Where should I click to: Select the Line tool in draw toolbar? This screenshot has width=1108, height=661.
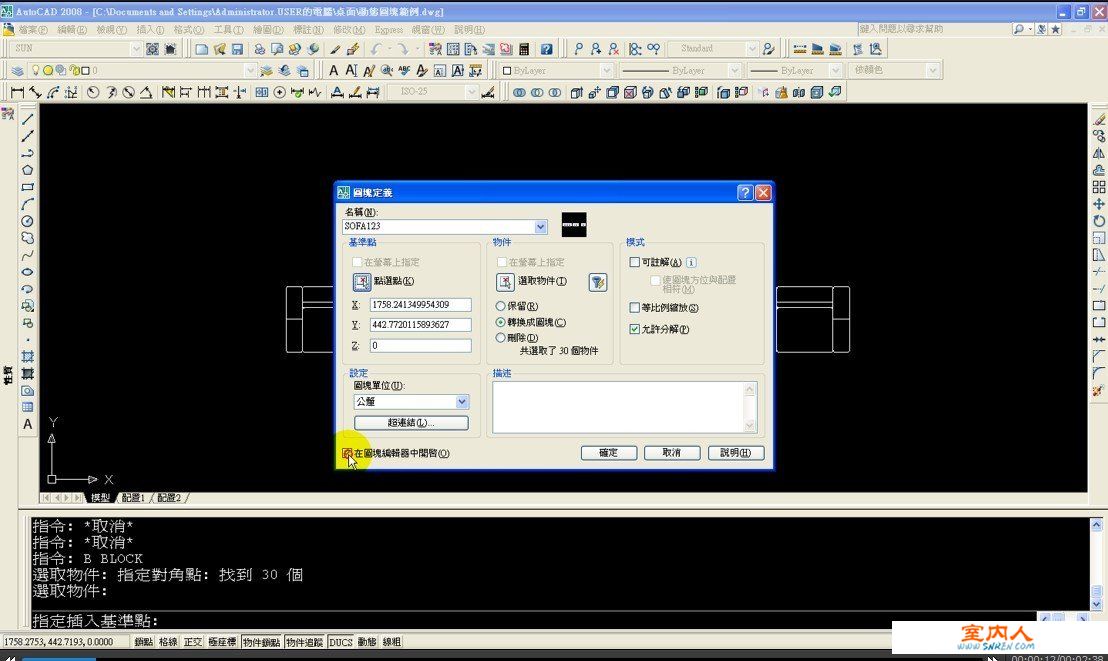click(28, 119)
